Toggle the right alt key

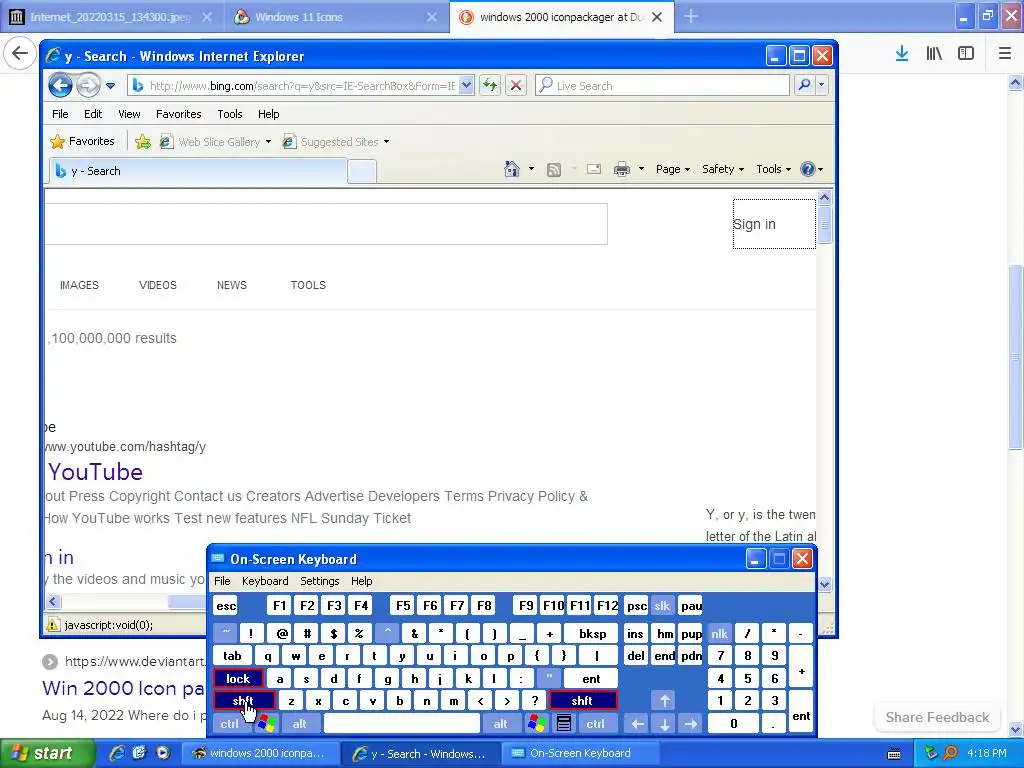(x=500, y=723)
